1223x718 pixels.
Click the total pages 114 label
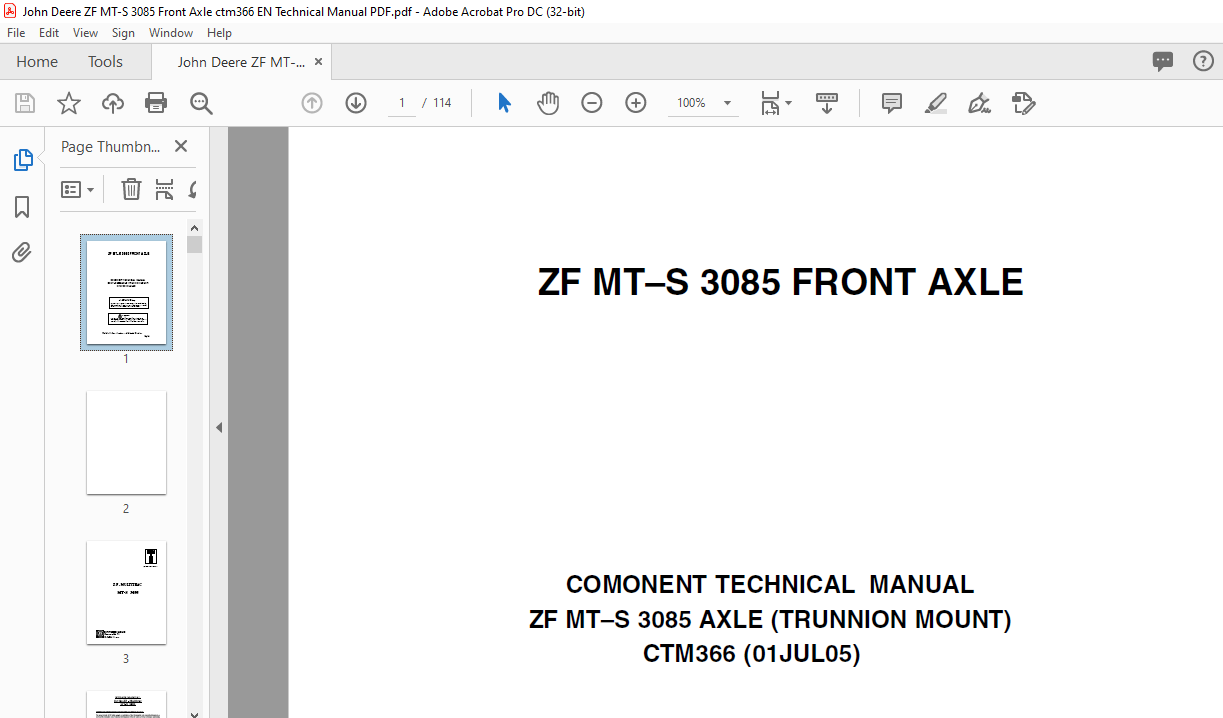(442, 103)
